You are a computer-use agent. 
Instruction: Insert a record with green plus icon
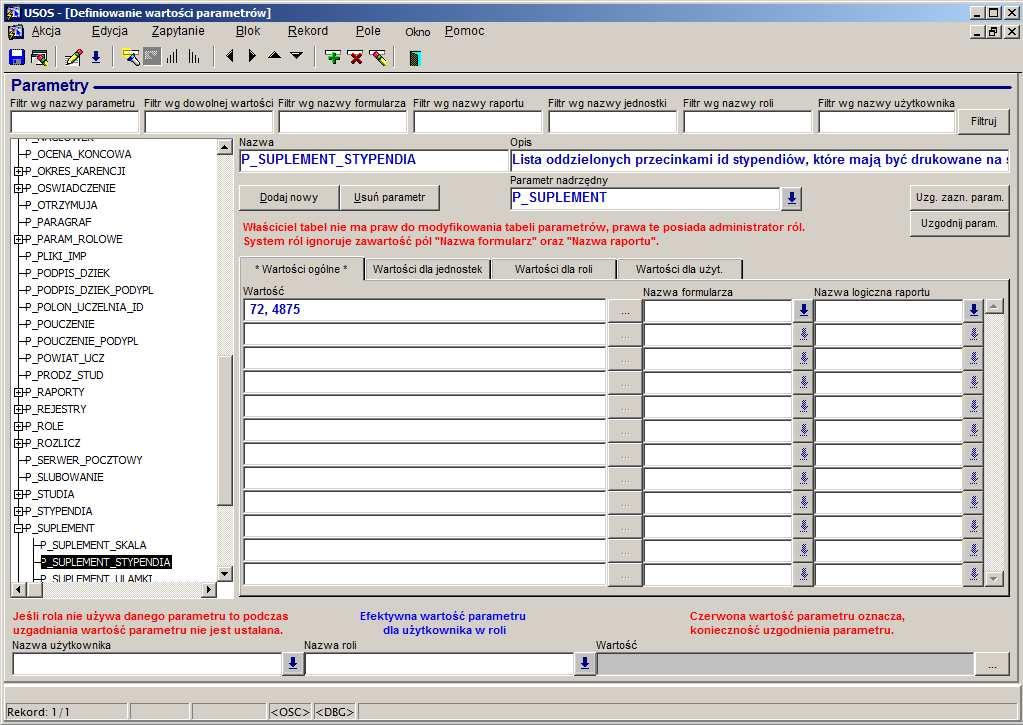tap(333, 57)
